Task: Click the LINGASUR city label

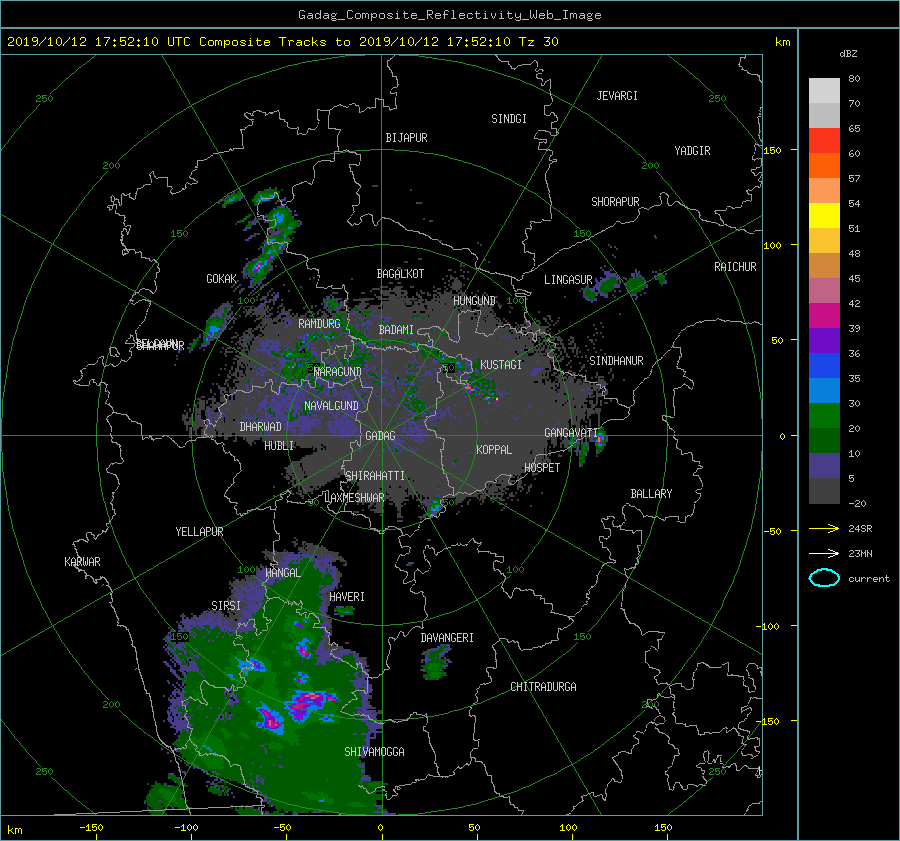Action: pos(568,280)
